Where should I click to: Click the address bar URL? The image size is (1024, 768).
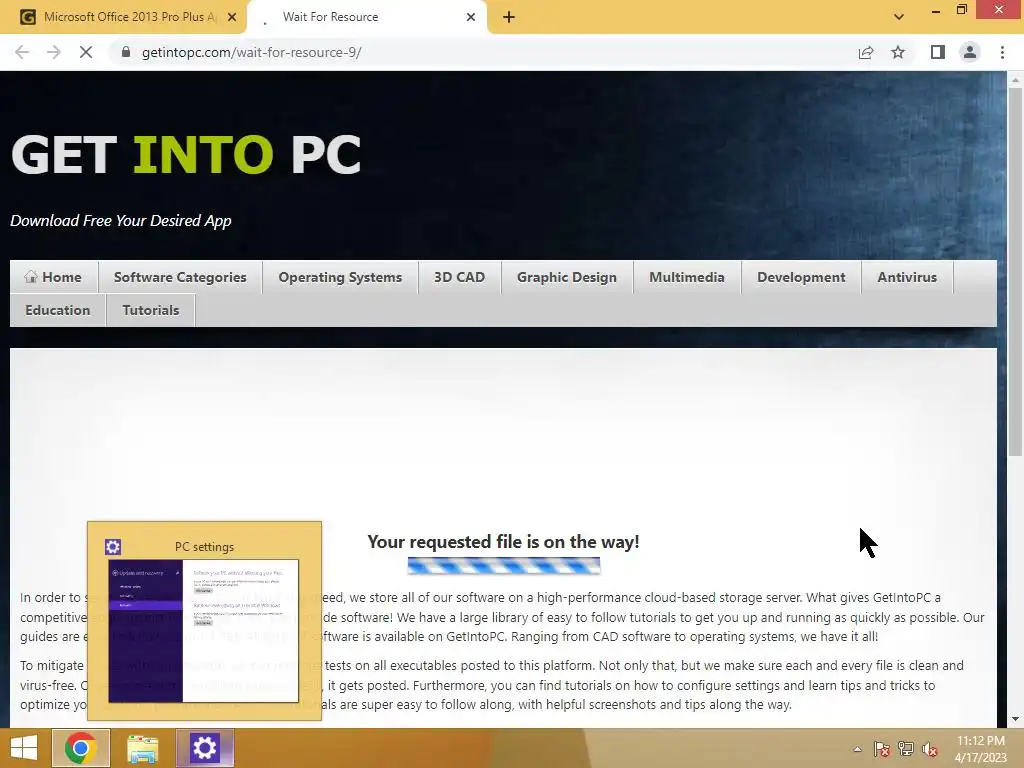click(x=251, y=52)
